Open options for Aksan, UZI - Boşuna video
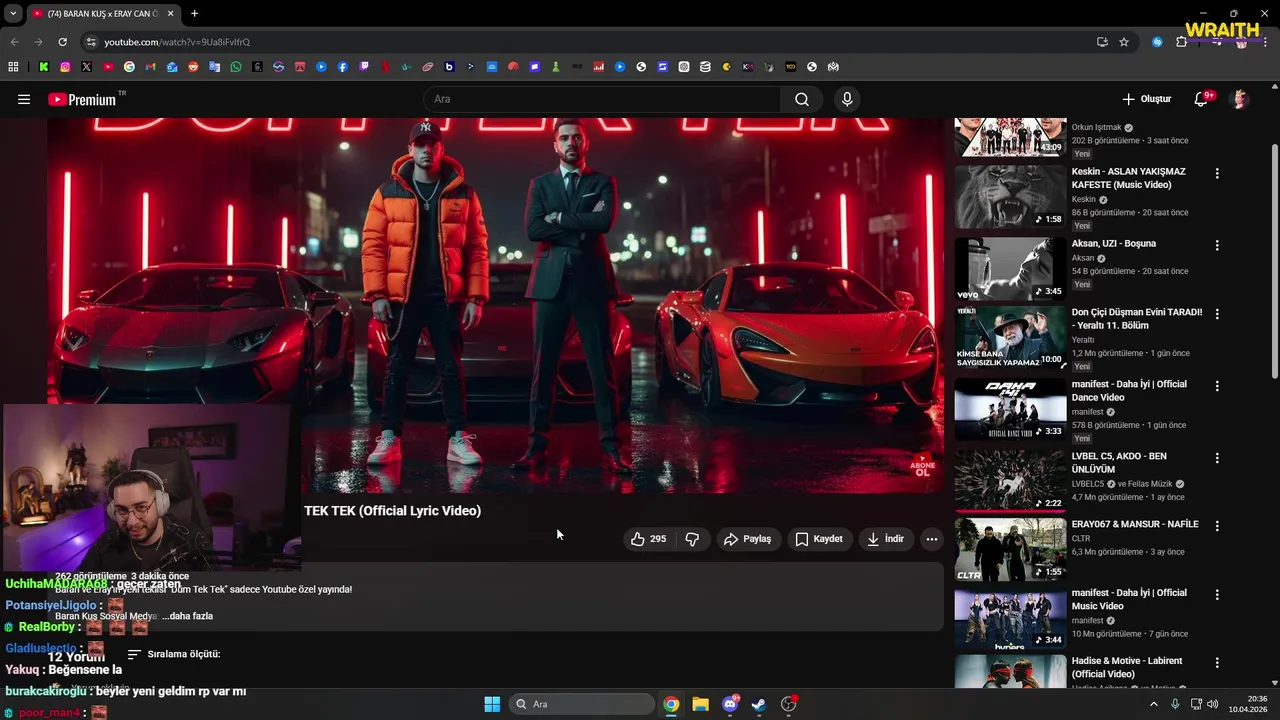Viewport: 1280px width, 720px height. pyautogui.click(x=1217, y=245)
